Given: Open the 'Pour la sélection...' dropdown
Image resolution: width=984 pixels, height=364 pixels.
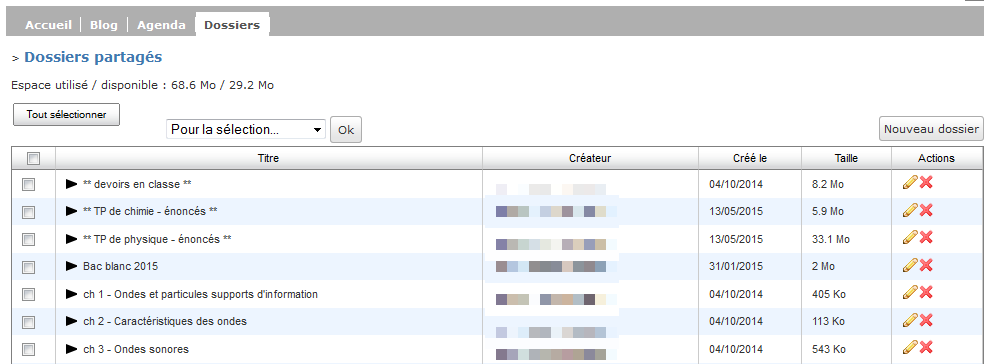Looking at the screenshot, I should click(x=246, y=129).
